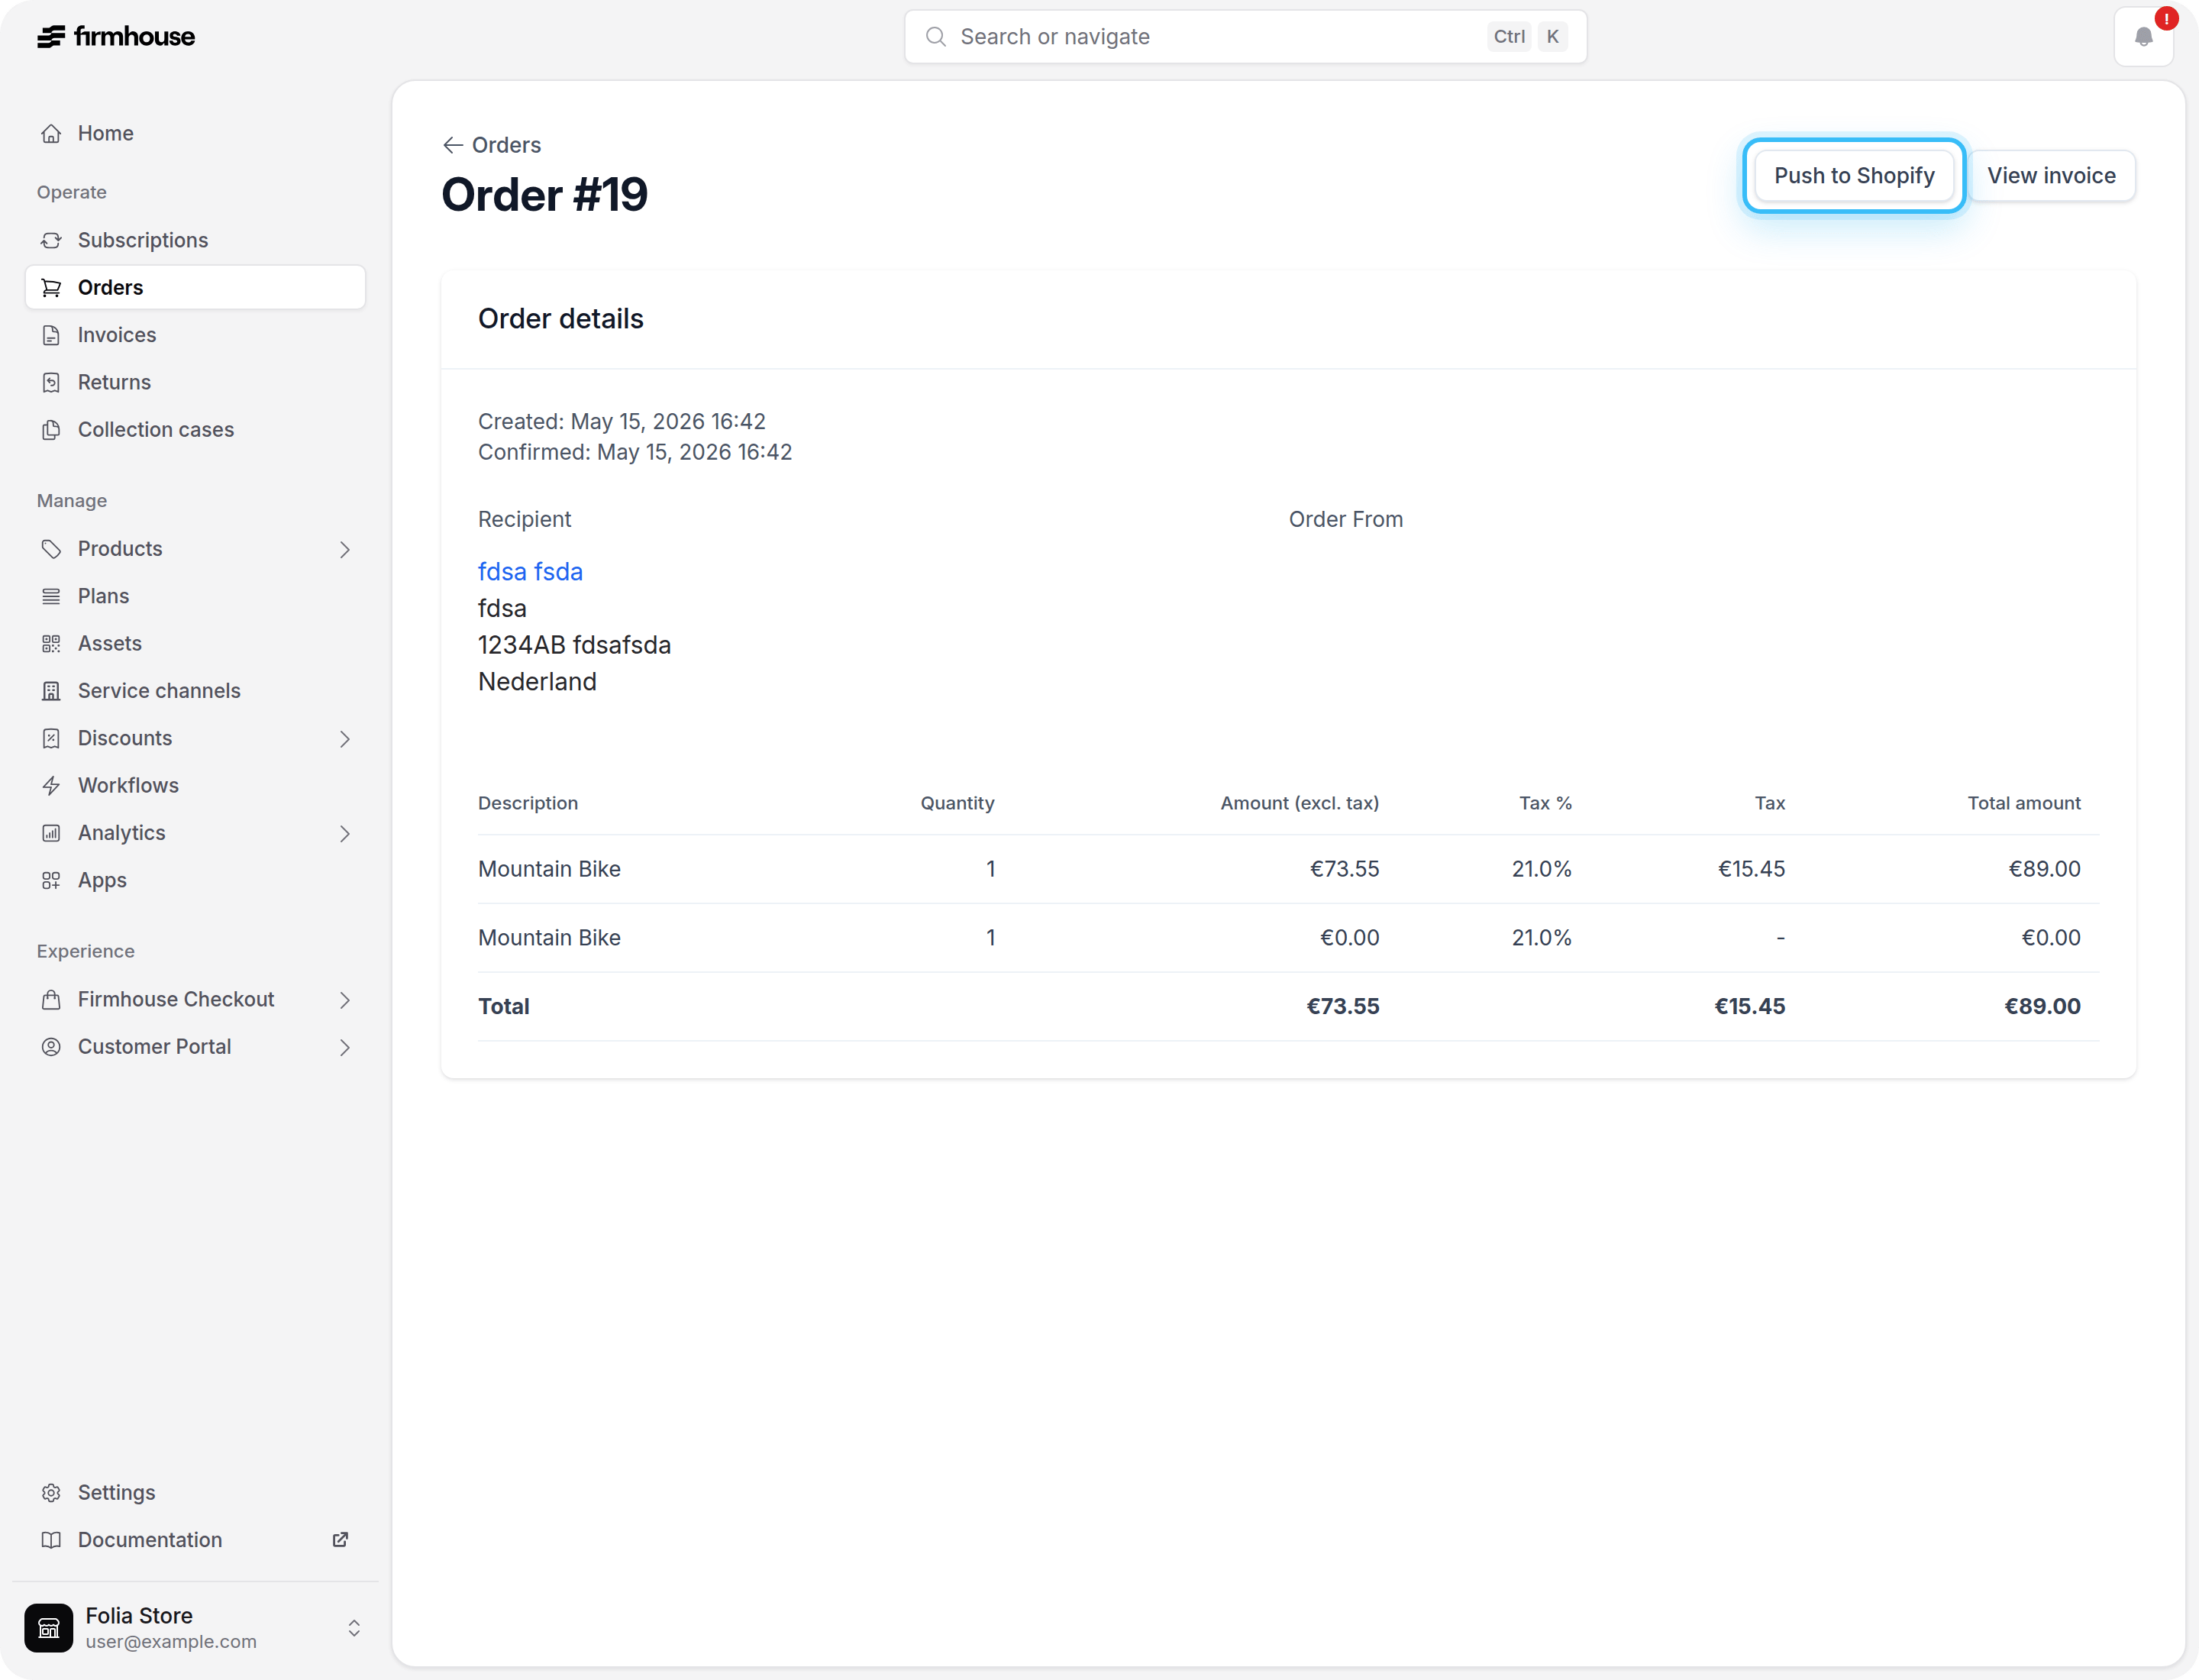Open Returns in sidebar

(195, 382)
